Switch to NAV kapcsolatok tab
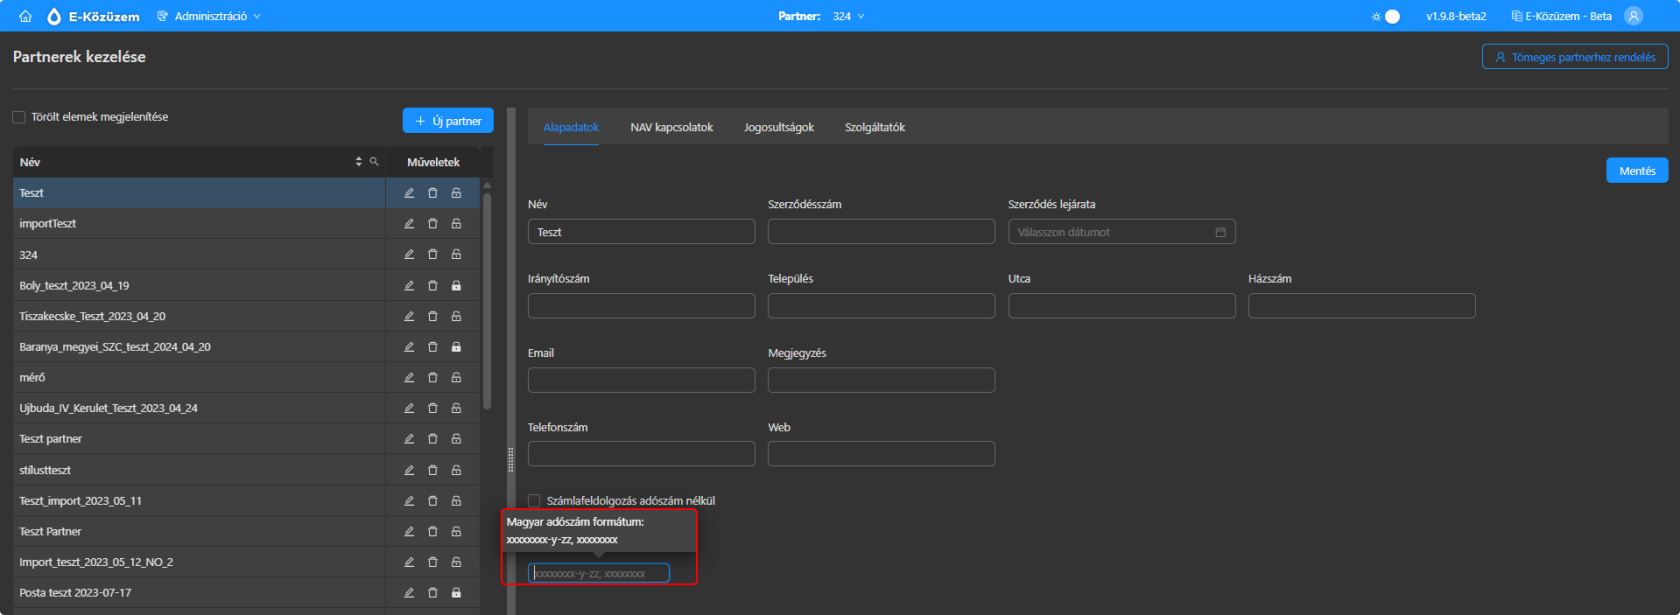 click(672, 127)
